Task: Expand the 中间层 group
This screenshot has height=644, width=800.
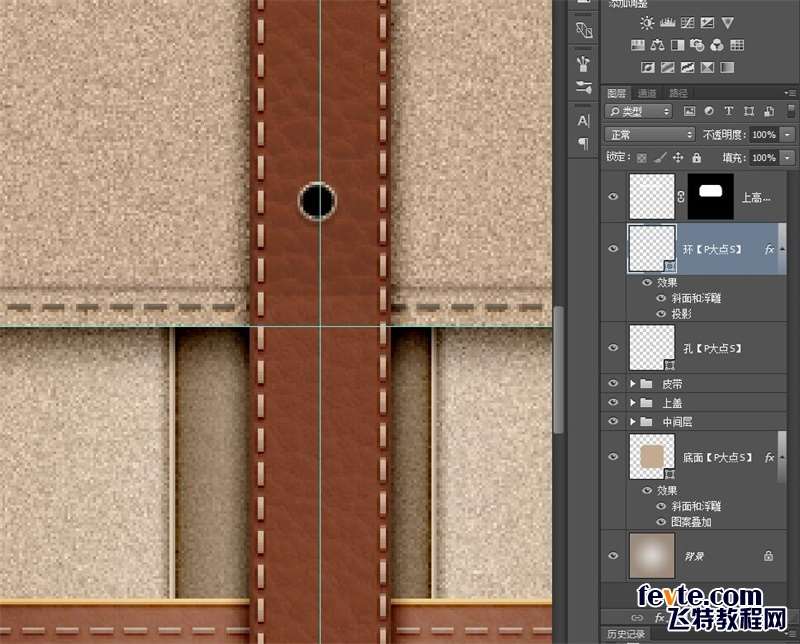Action: (x=633, y=422)
